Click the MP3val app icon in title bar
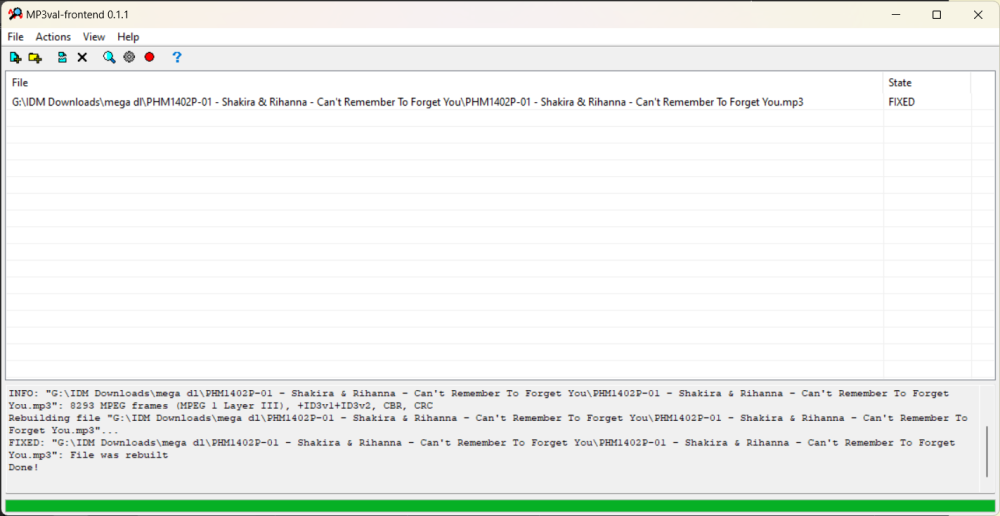 coord(15,14)
